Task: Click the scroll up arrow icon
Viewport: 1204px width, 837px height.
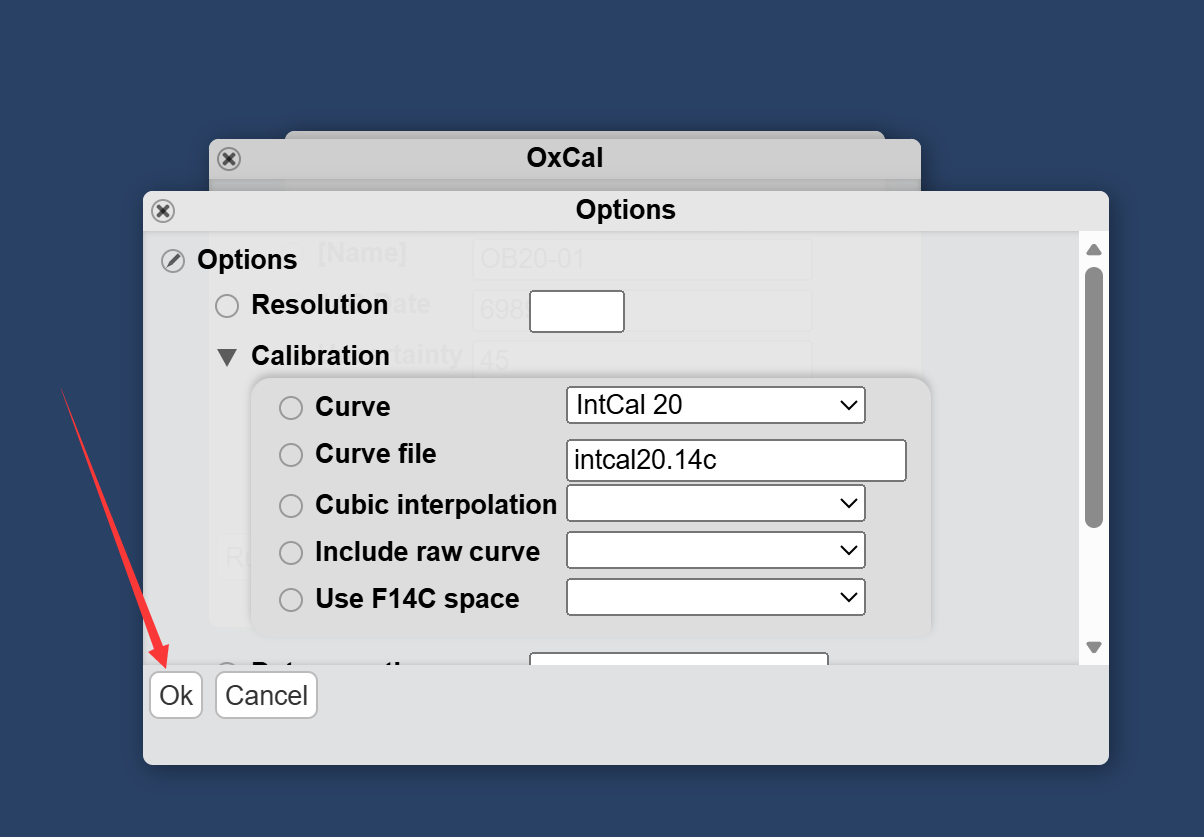Action: [1093, 250]
